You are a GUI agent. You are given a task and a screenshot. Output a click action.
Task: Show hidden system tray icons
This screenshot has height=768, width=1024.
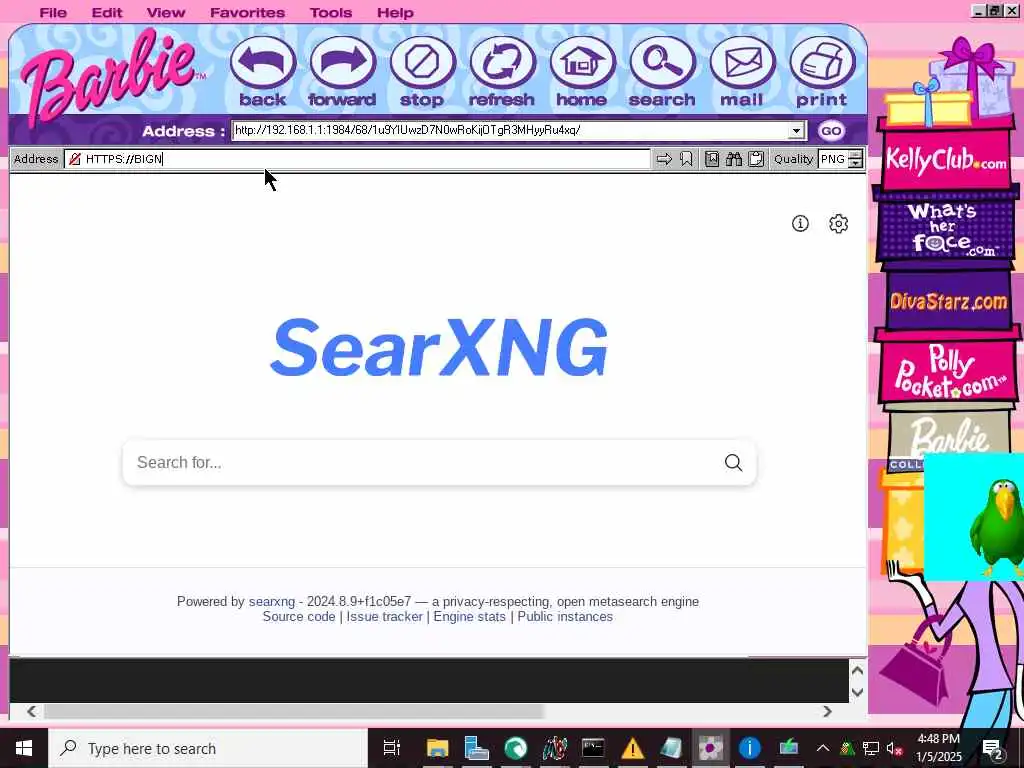(823, 748)
